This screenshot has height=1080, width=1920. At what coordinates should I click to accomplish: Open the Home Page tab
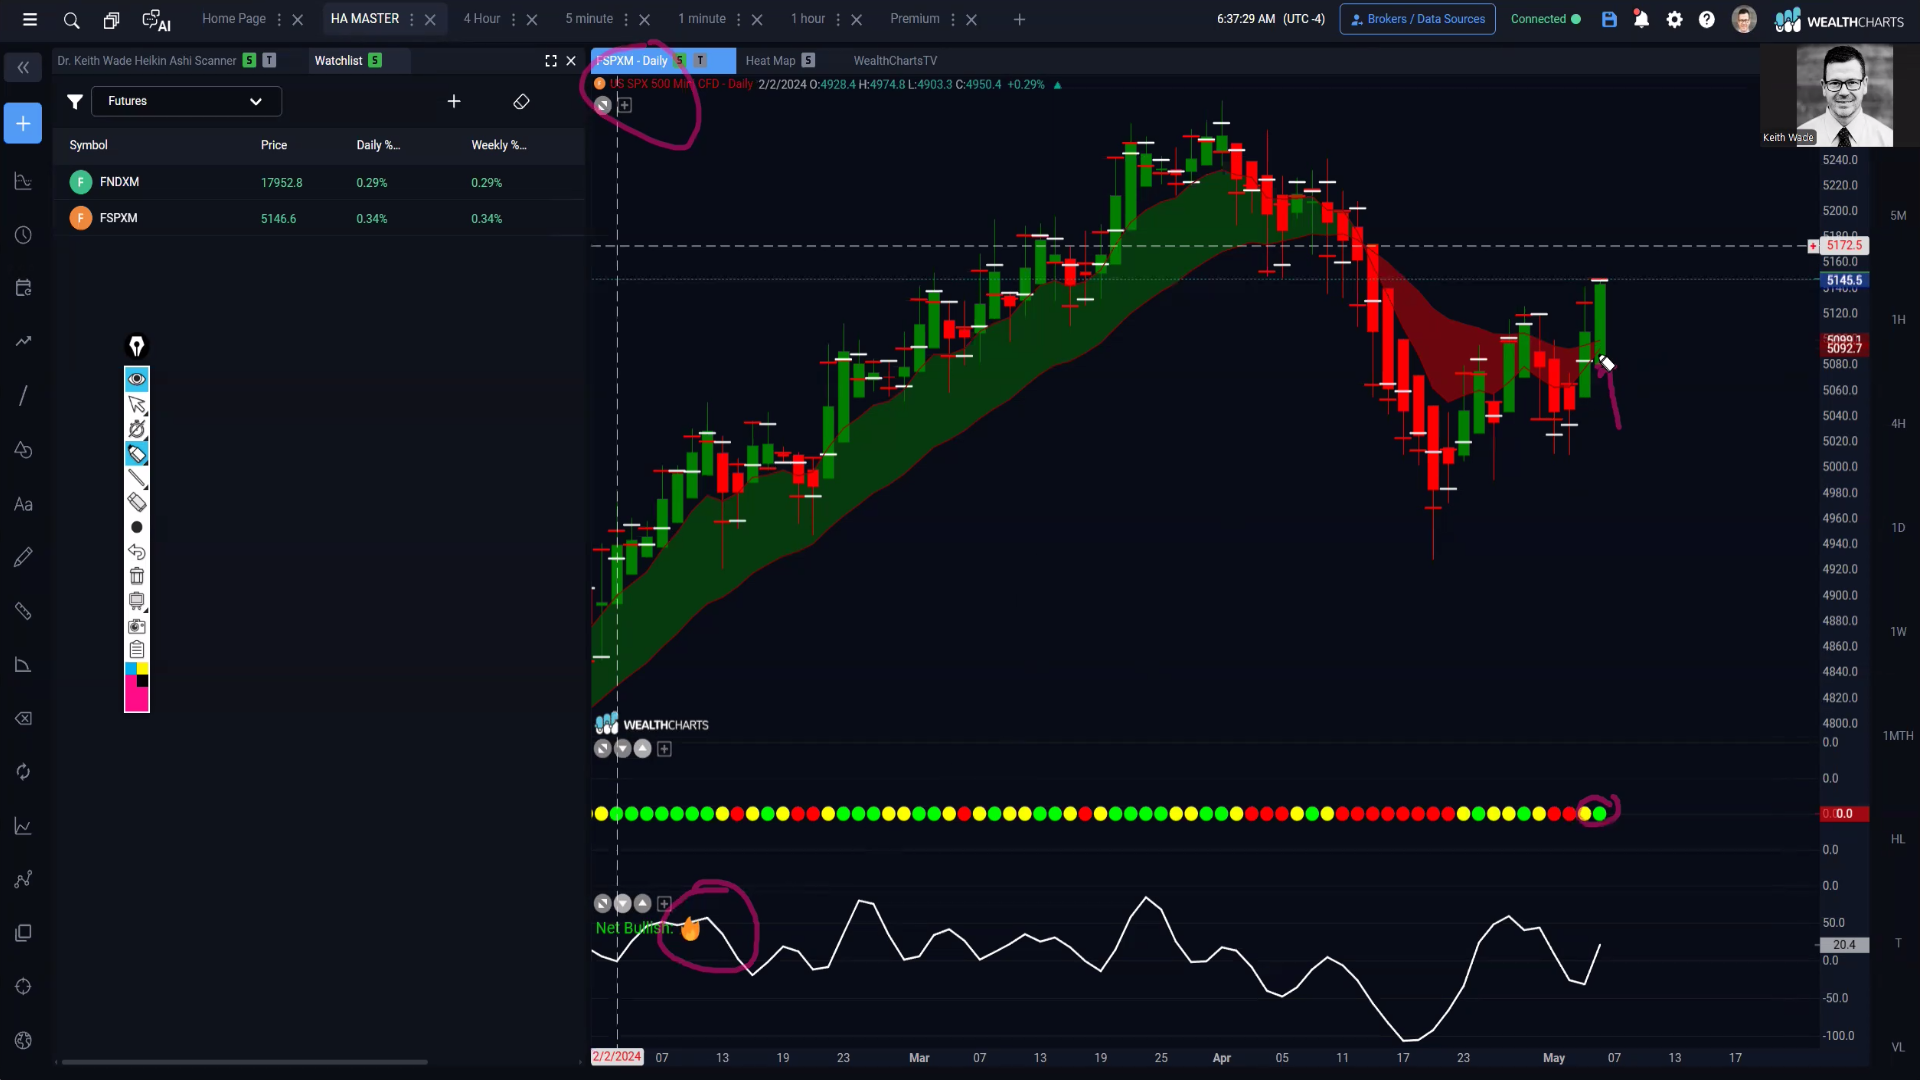[x=234, y=19]
